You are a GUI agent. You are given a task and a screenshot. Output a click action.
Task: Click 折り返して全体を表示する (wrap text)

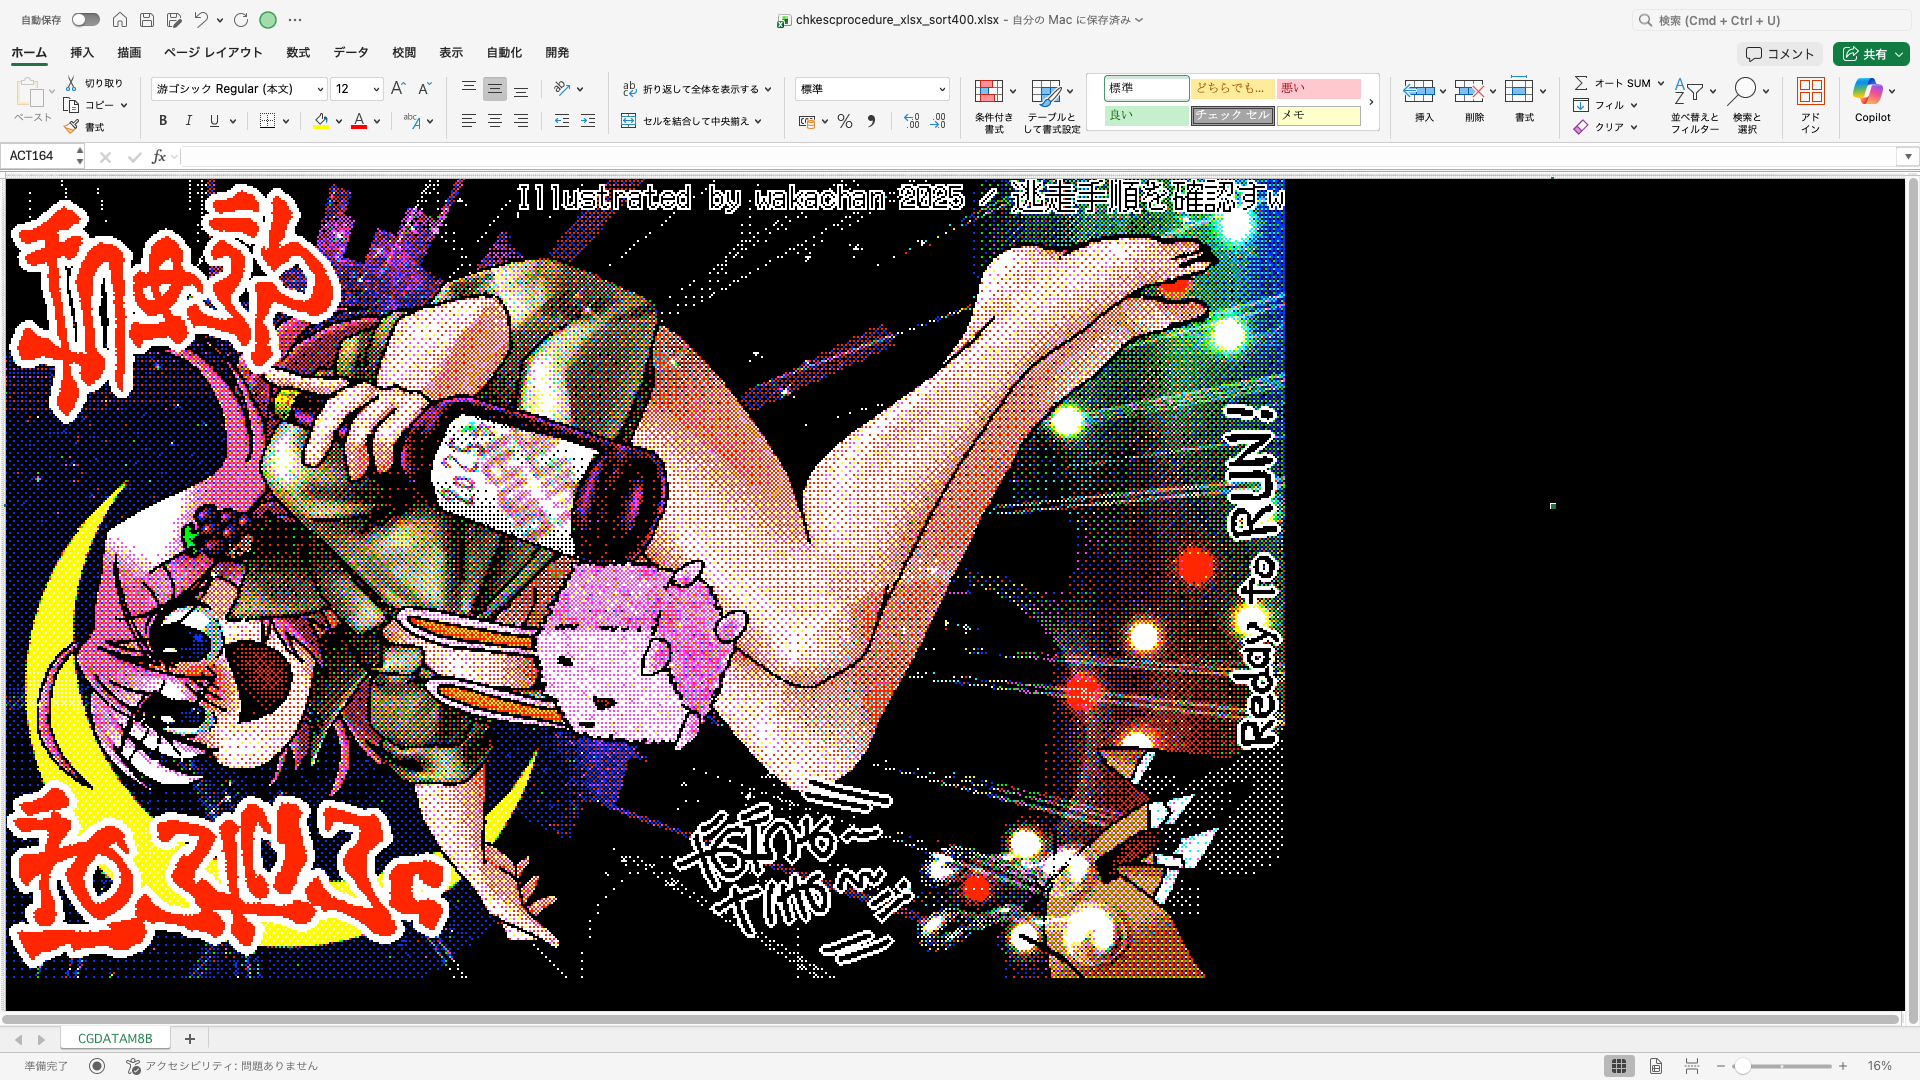[x=696, y=88]
